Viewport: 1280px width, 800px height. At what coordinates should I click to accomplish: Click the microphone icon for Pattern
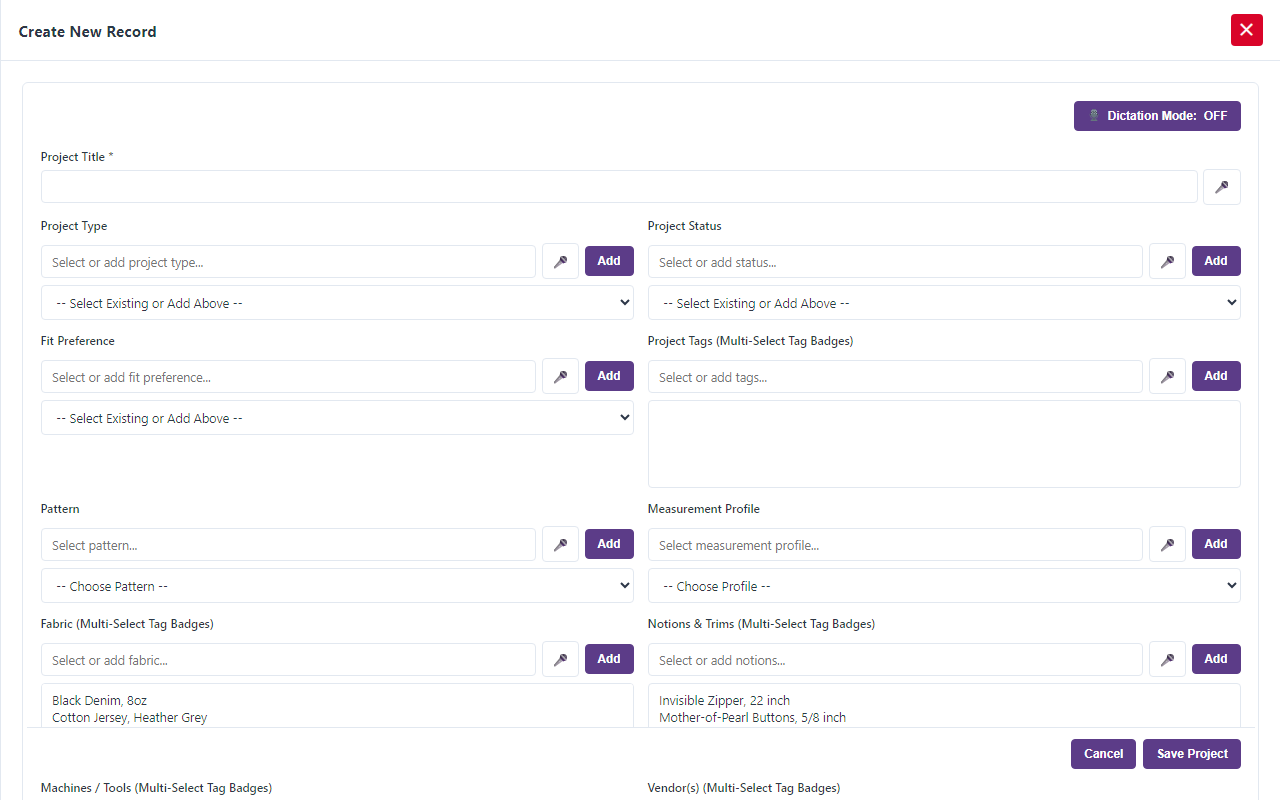click(x=560, y=544)
